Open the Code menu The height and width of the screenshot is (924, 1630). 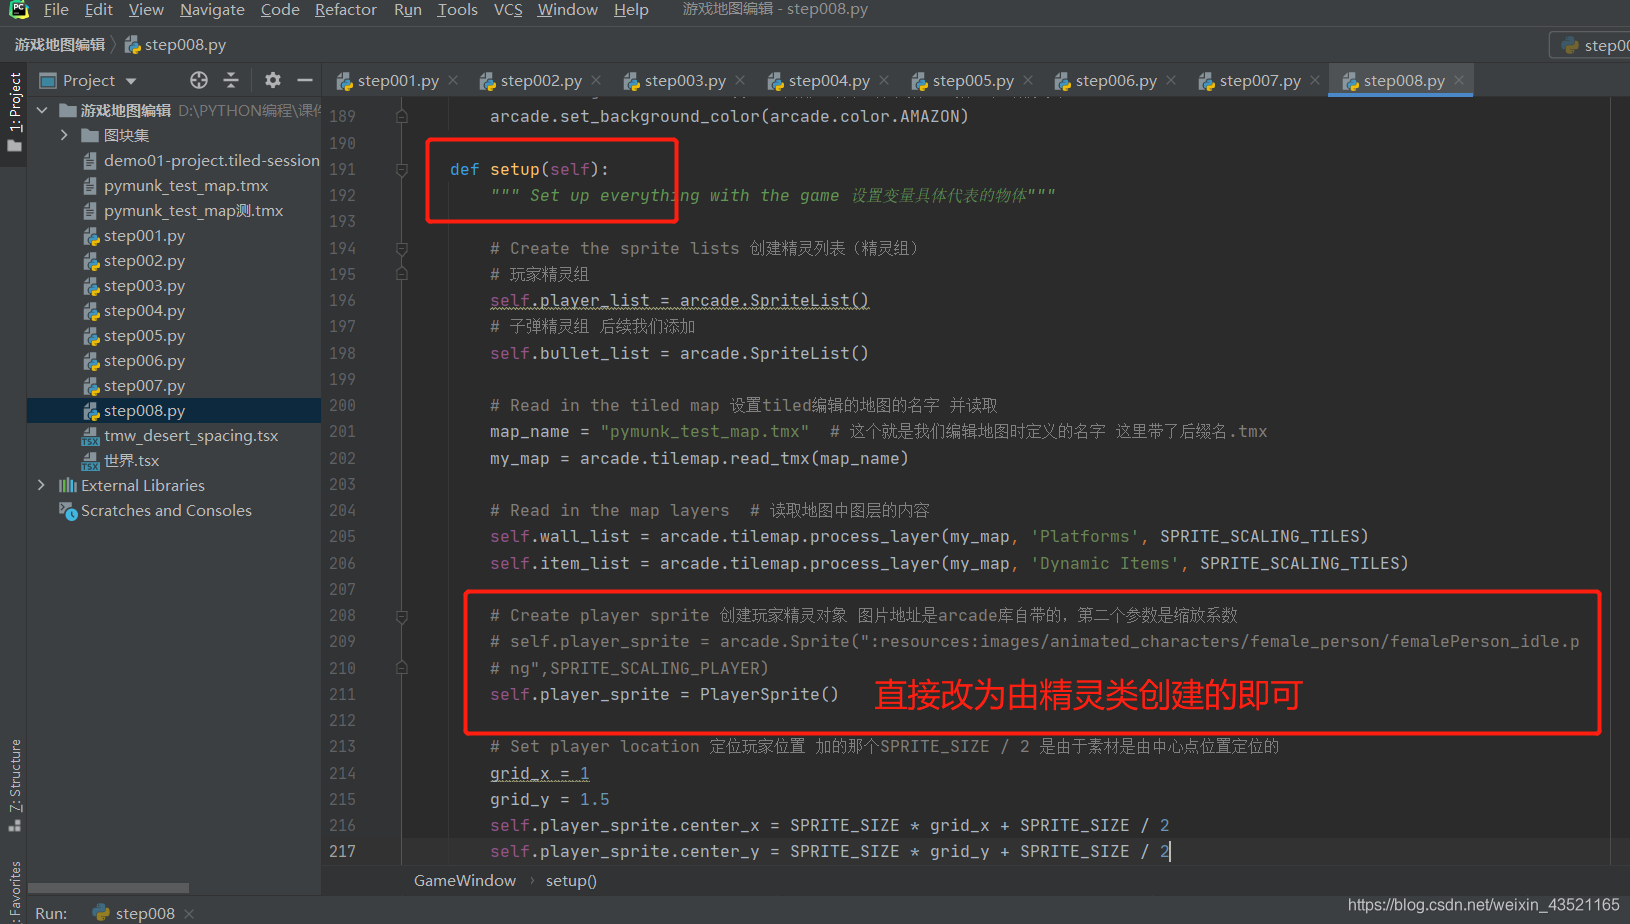pyautogui.click(x=280, y=10)
